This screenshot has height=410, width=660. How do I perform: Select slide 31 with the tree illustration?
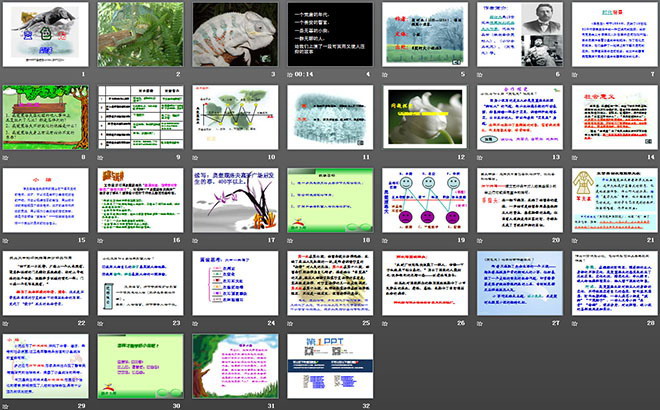coord(235,366)
